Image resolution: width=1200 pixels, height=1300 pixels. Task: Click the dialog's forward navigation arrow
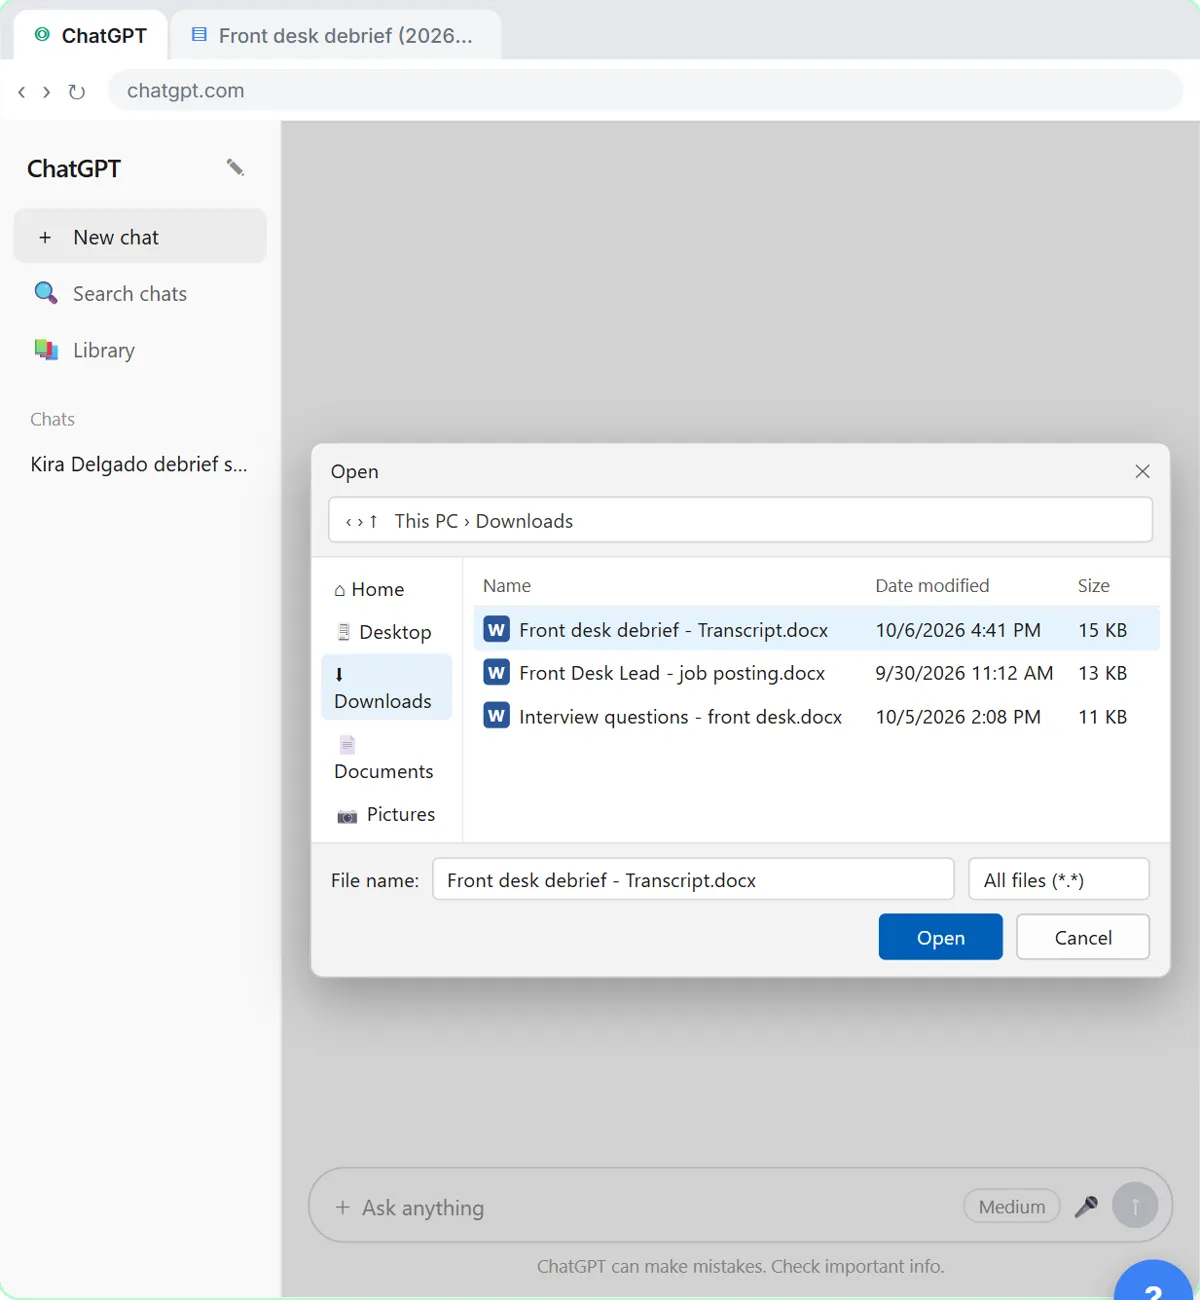[x=360, y=521]
